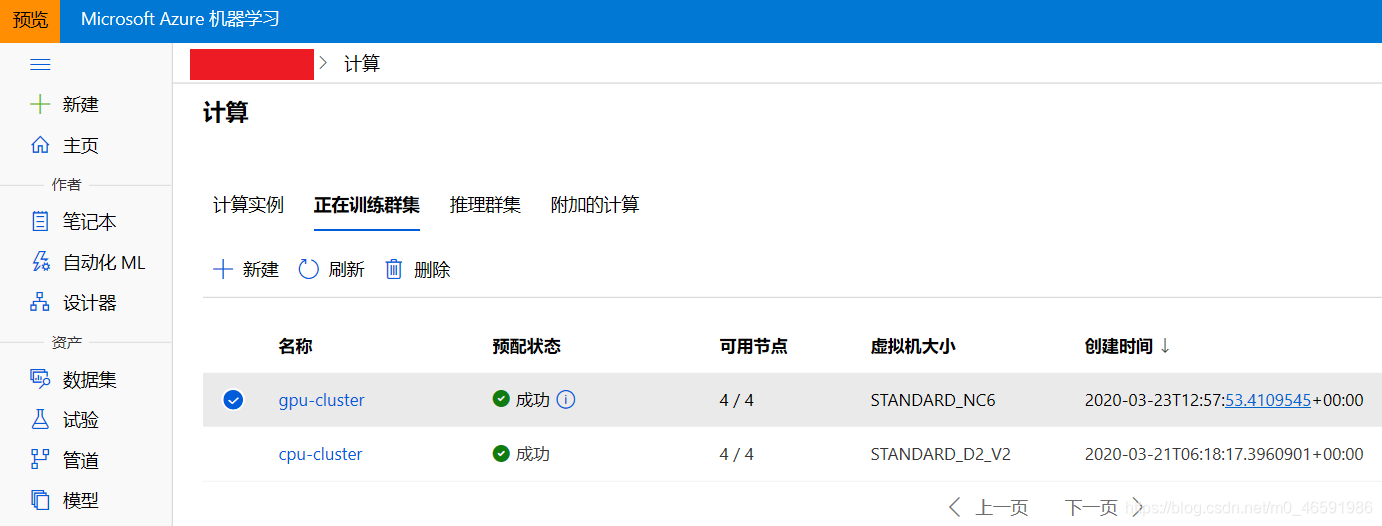This screenshot has width=1382, height=526.
Task: Switch to the 计算实例 tab
Action: [x=248, y=205]
